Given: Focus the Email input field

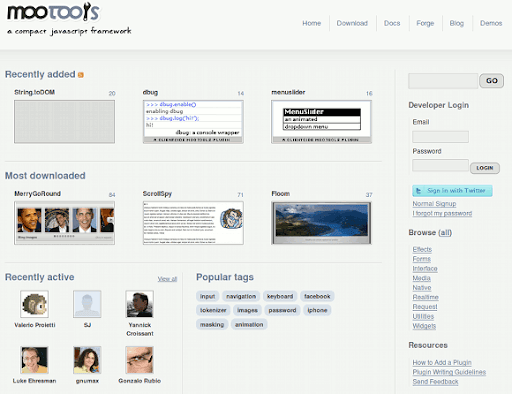Looking at the screenshot, I should tap(440, 137).
